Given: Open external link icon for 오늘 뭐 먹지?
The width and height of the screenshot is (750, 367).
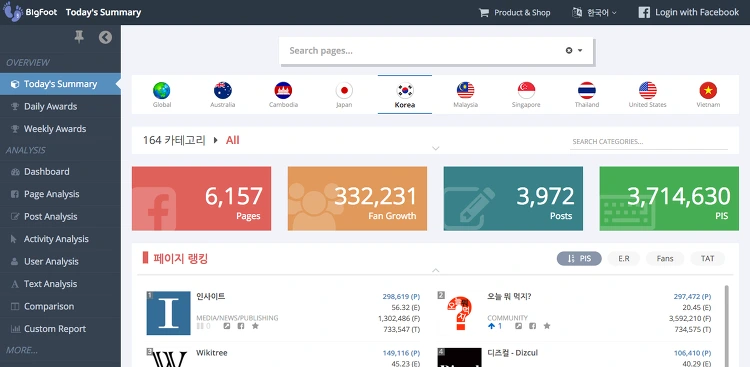Looking at the screenshot, I should coord(518,326).
